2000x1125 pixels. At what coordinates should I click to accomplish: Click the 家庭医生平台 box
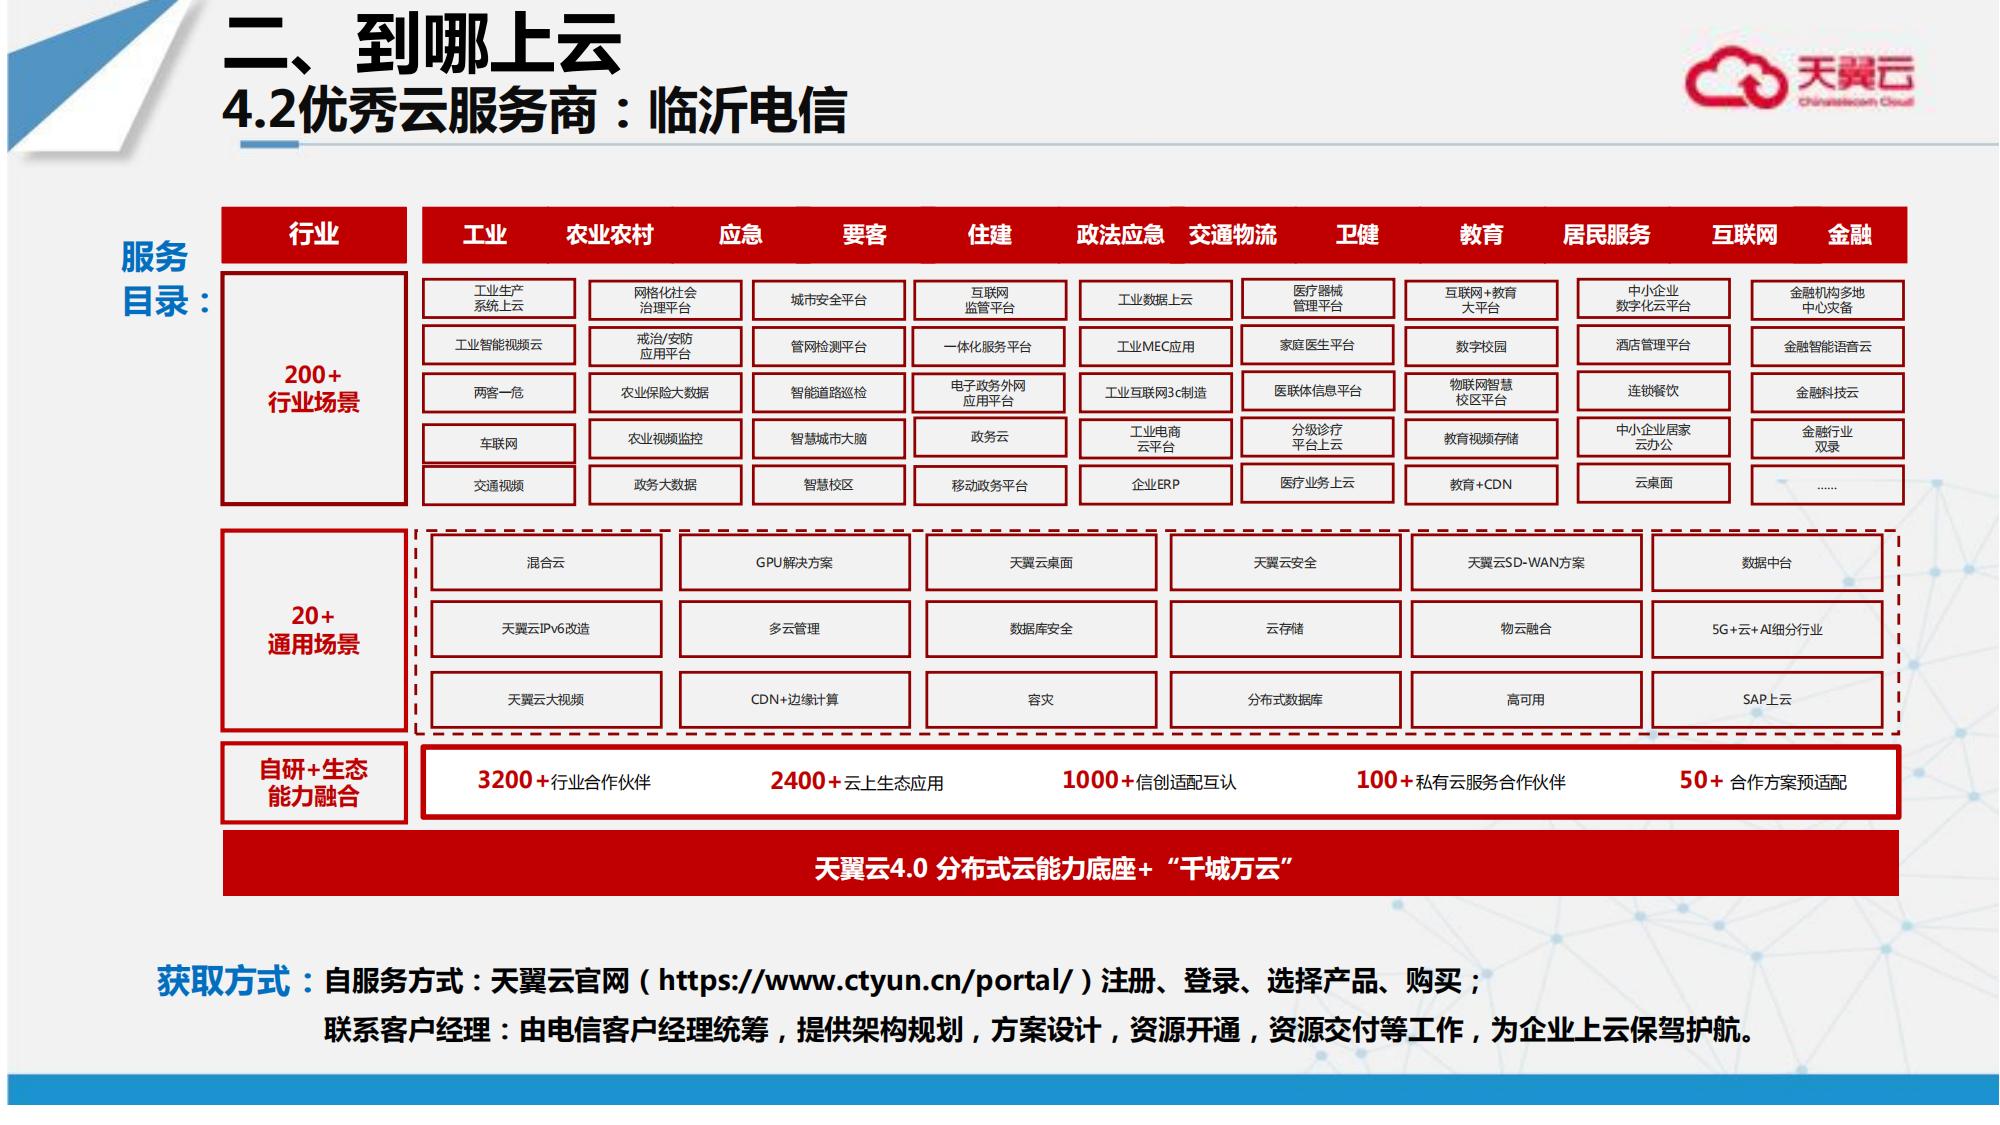point(1318,345)
